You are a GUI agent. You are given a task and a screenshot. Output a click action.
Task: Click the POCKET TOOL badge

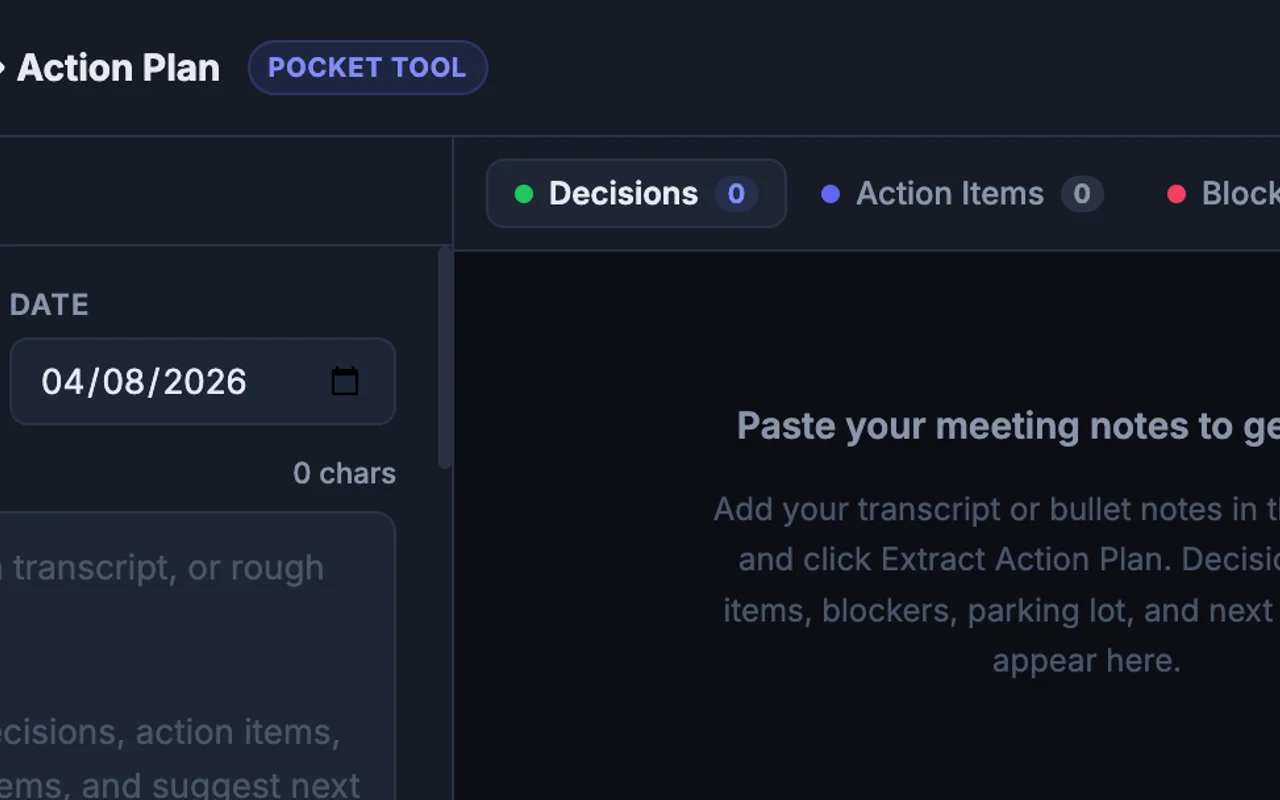click(x=368, y=67)
